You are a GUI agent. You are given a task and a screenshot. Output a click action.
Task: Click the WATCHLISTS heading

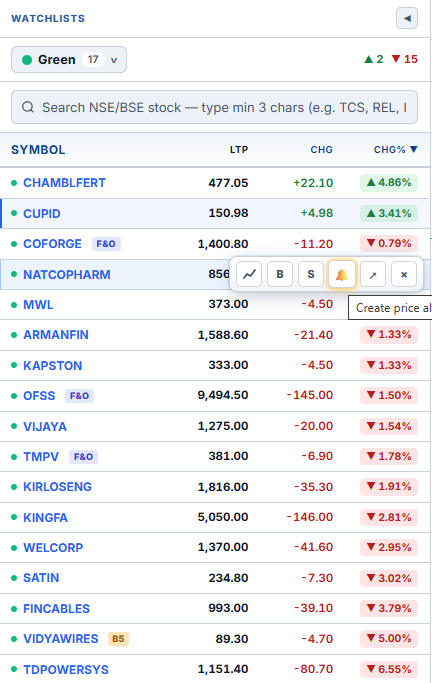[x=48, y=18]
